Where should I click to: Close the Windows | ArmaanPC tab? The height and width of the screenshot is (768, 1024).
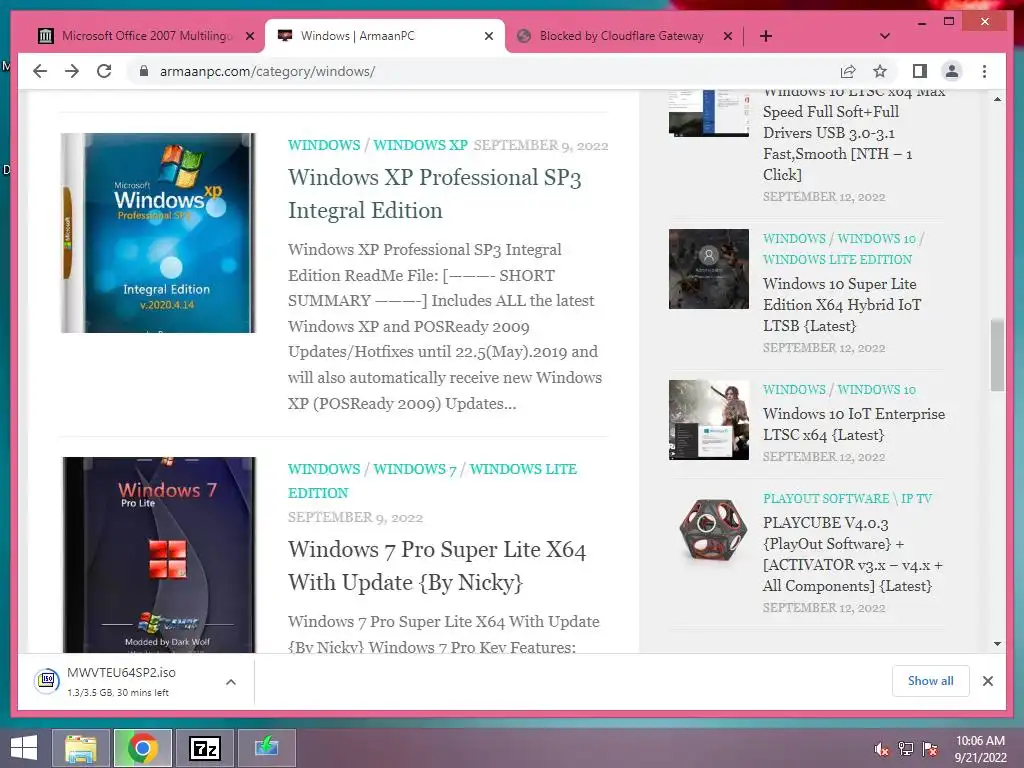coord(488,36)
